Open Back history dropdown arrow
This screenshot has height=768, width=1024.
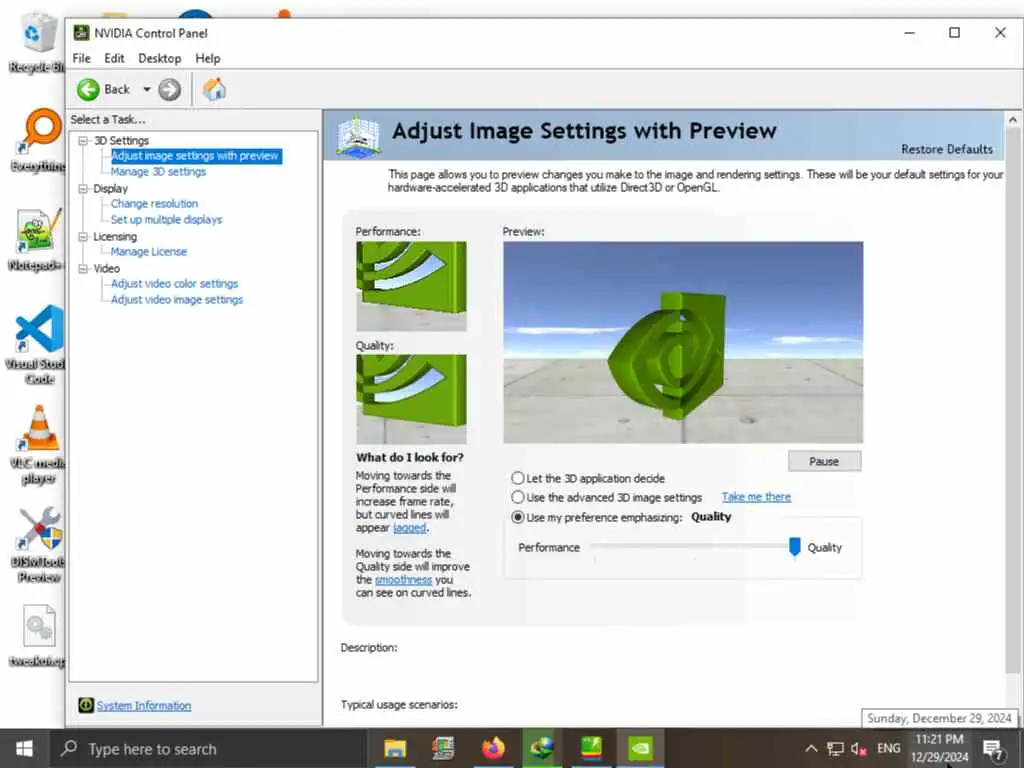(147, 89)
